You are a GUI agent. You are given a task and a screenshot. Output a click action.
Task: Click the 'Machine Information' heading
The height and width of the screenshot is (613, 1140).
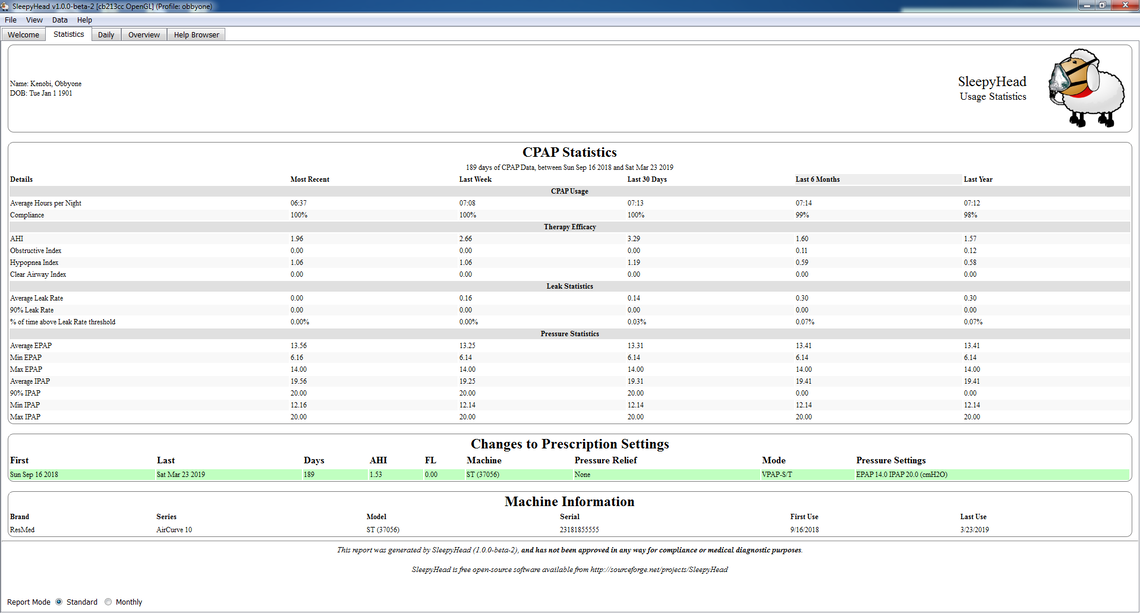pyautogui.click(x=569, y=502)
